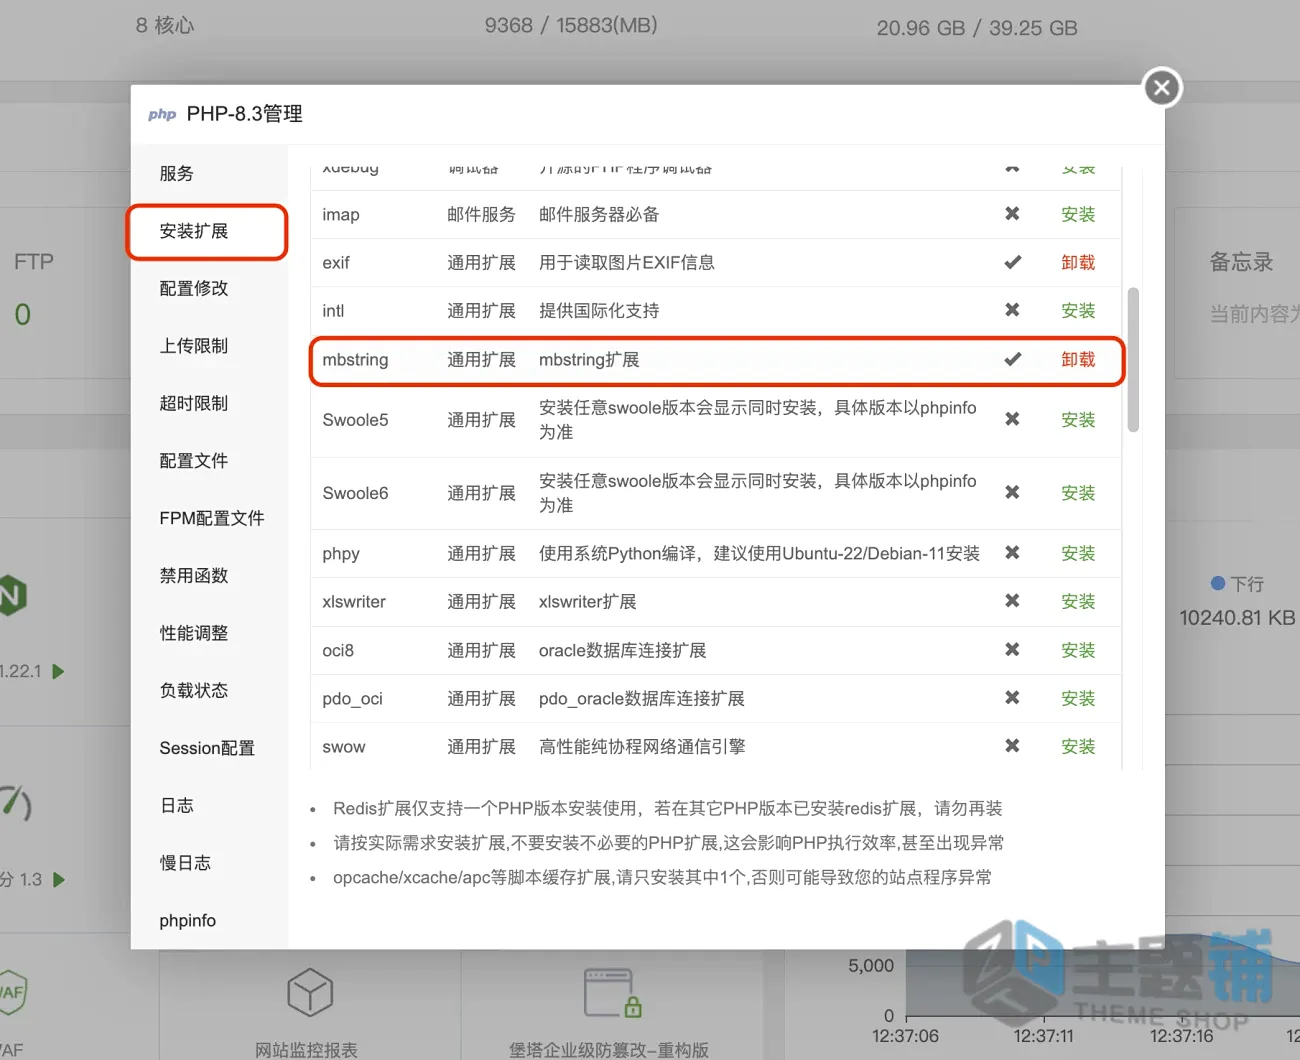The width and height of the screenshot is (1300, 1060).
Task: Click the 备忘录 heading in background panel
Action: click(1242, 262)
